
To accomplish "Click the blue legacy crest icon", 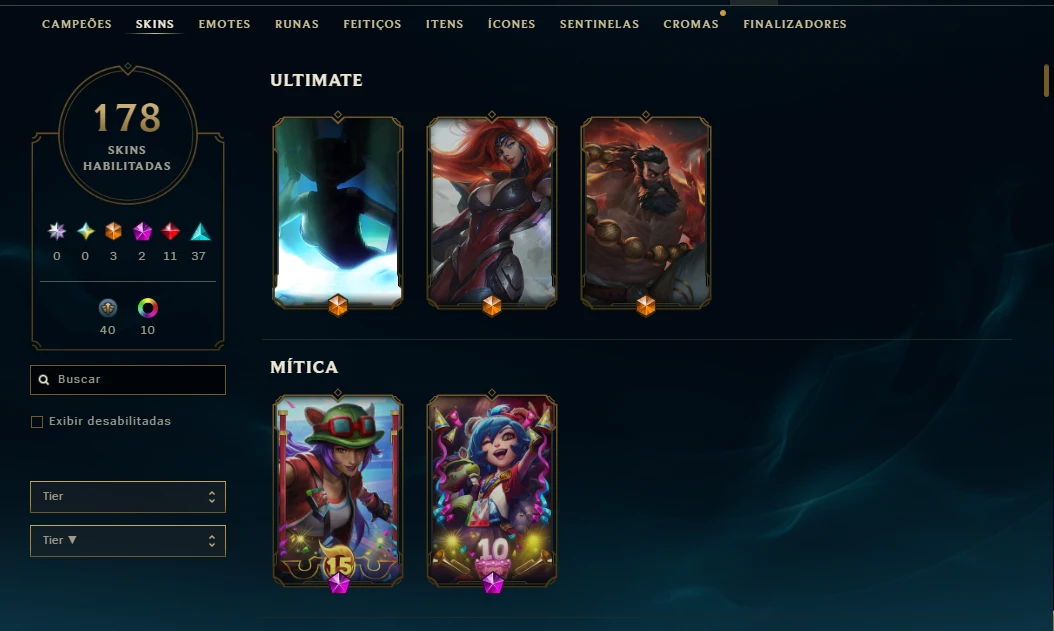I will coord(108,308).
